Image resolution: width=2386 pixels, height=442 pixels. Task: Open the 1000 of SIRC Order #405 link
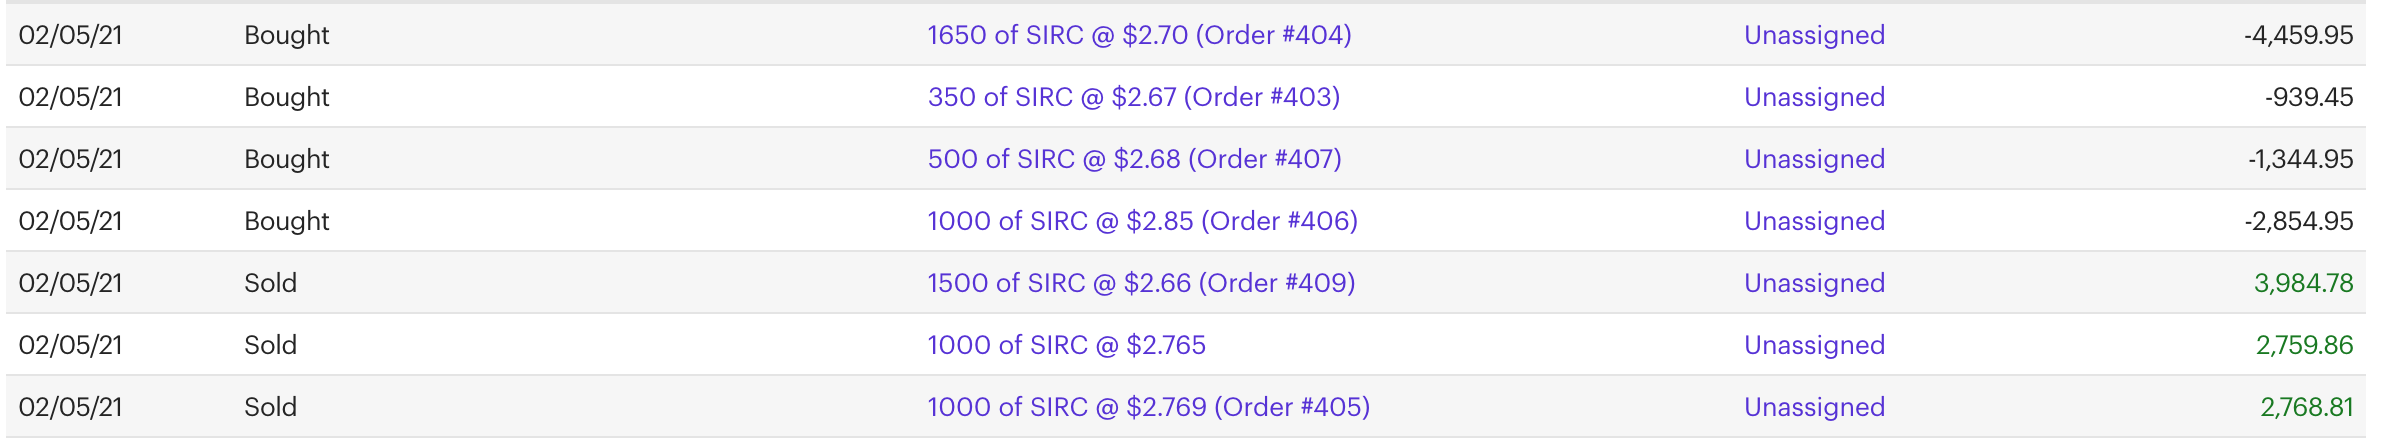[x=1148, y=407]
